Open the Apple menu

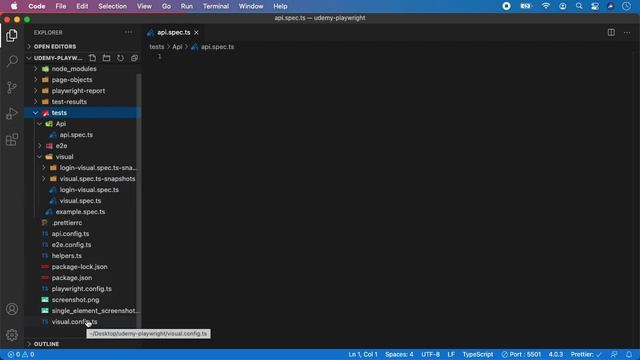[x=14, y=6]
